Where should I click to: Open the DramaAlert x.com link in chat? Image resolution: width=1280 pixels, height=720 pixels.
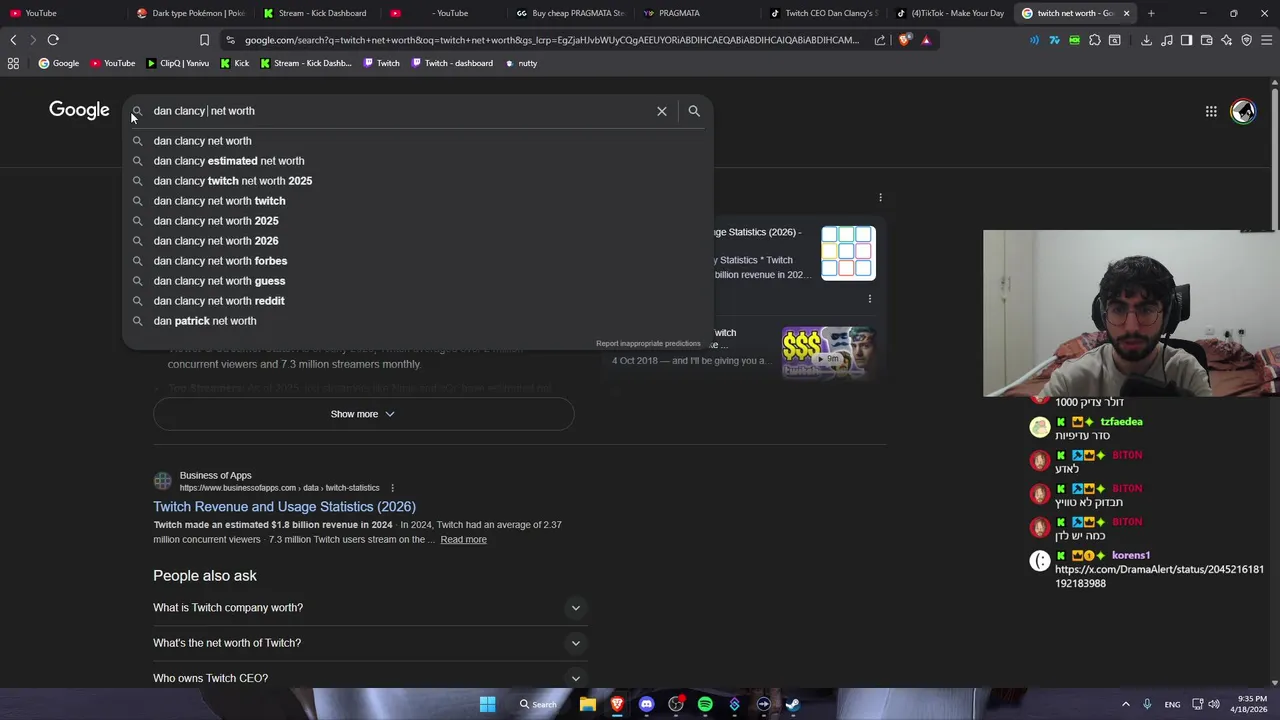click(1159, 576)
